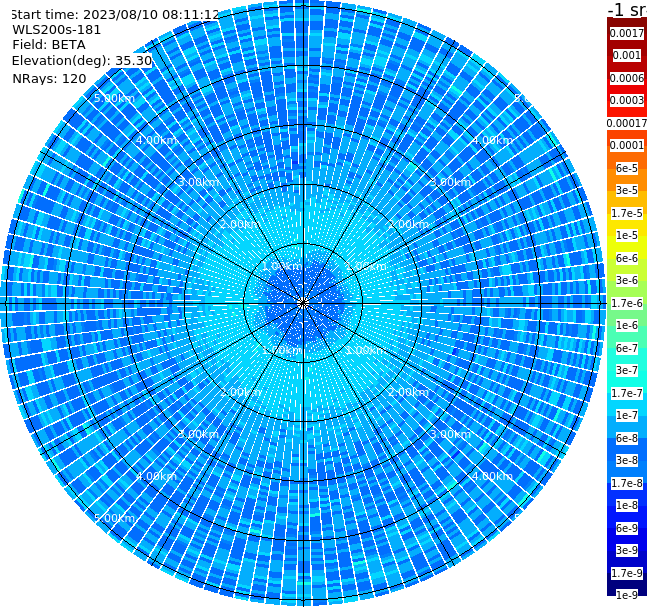Click the lower-right 2.00km range label
647x607 pixels.
point(409,392)
